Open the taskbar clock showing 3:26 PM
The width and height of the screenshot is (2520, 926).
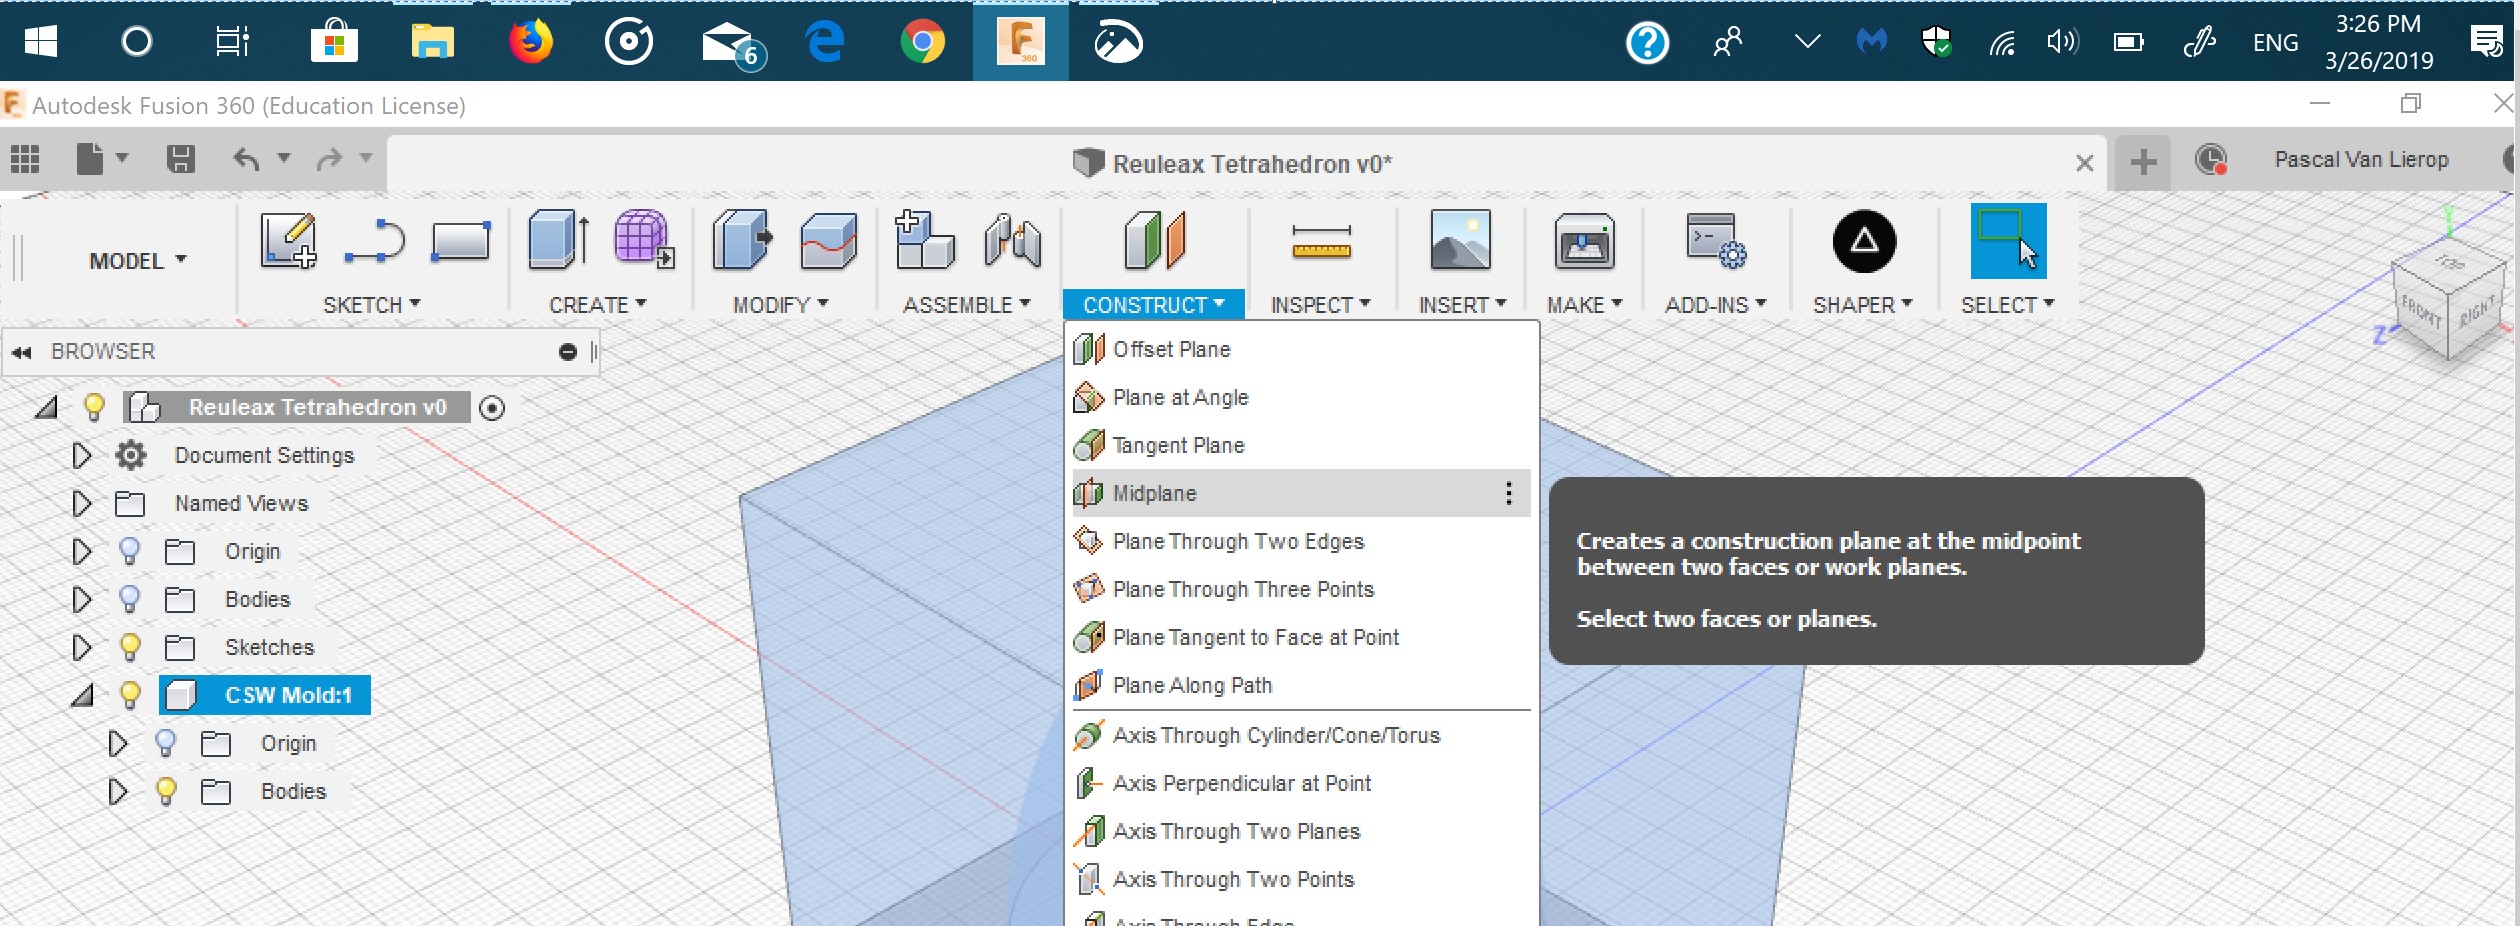tap(2379, 42)
